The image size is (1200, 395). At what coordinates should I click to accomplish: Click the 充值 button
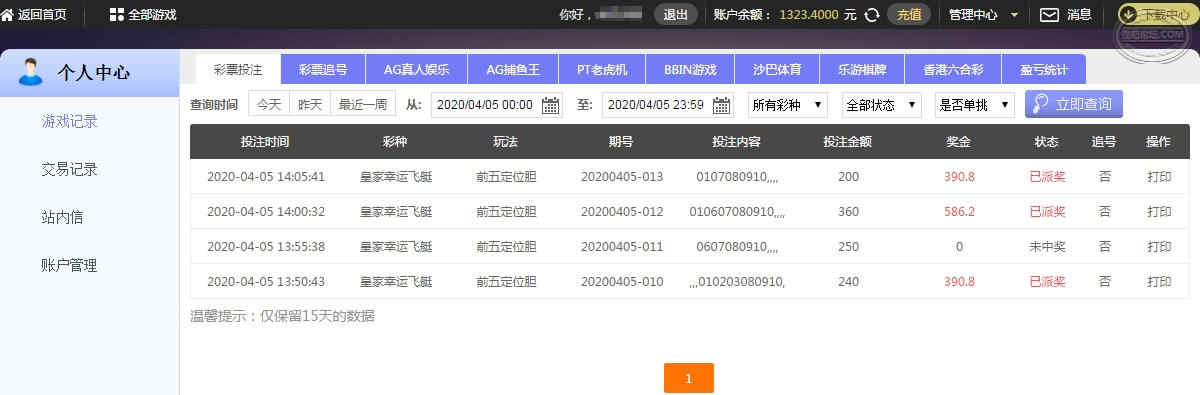coord(910,15)
